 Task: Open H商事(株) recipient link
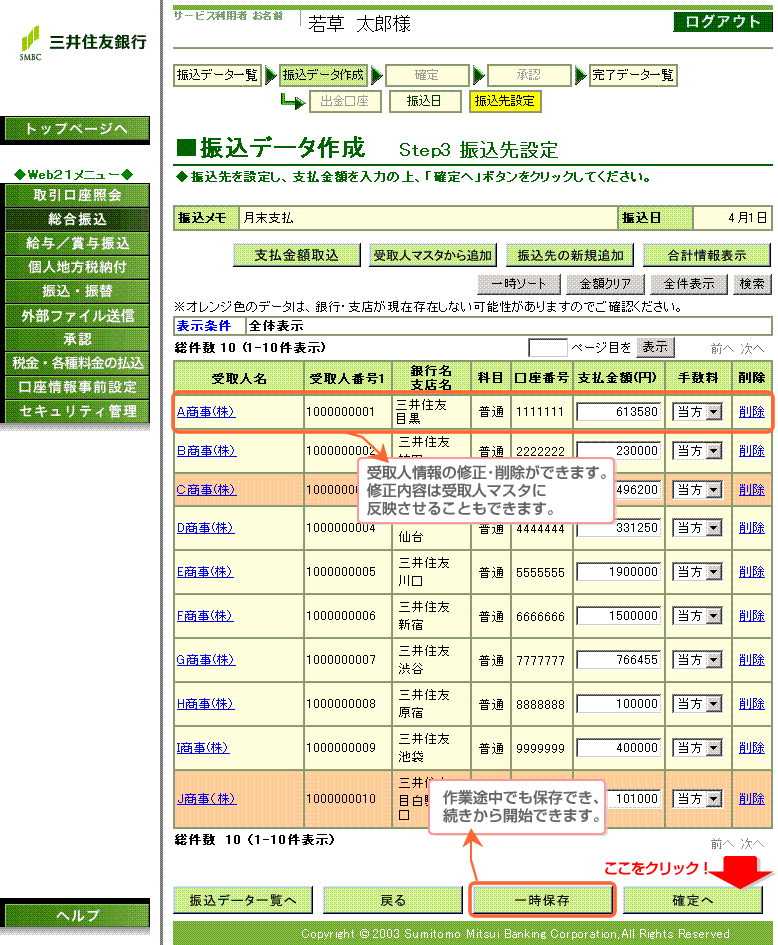[x=205, y=704]
